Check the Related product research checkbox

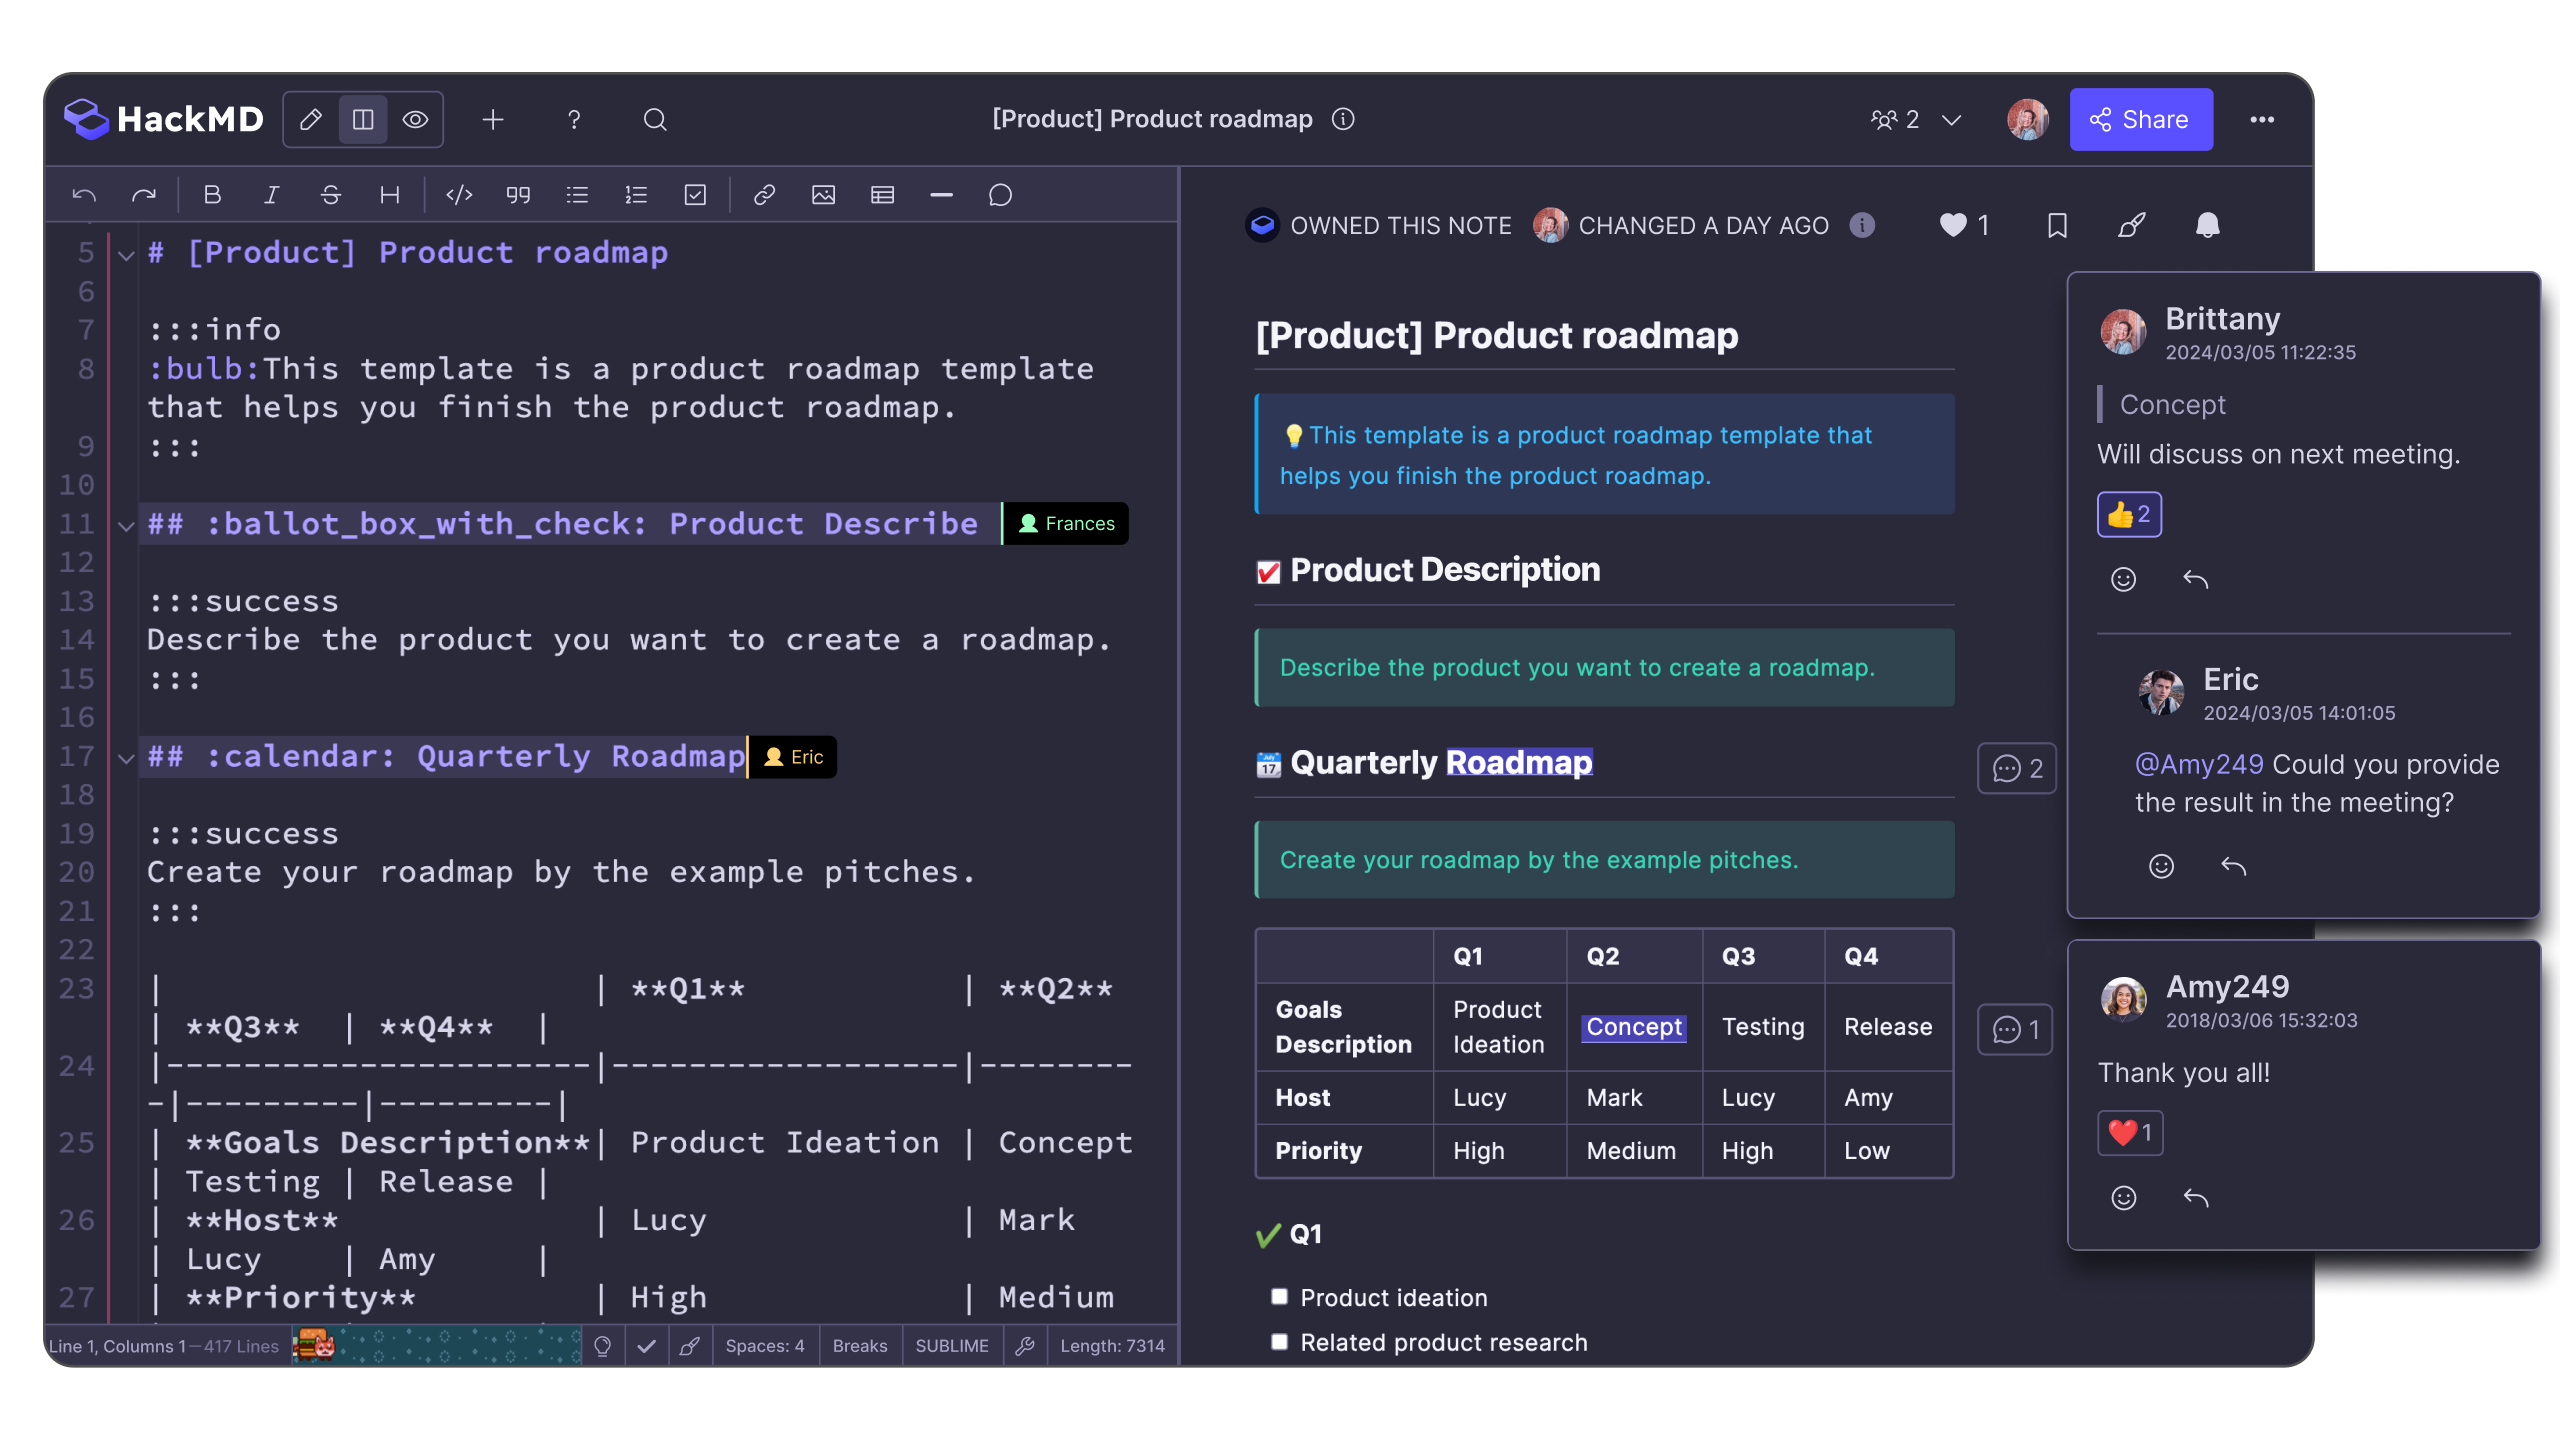pyautogui.click(x=1279, y=1342)
